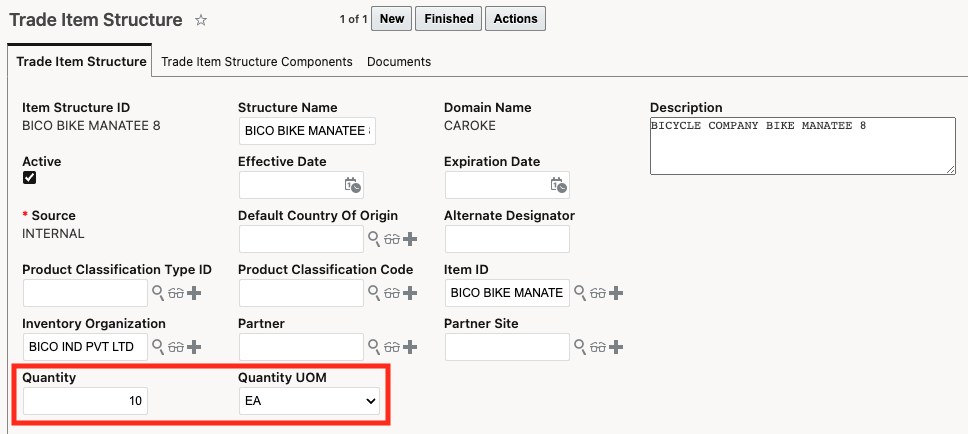Click the glasses icon beside Item ID
968x434 pixels.
[598, 293]
